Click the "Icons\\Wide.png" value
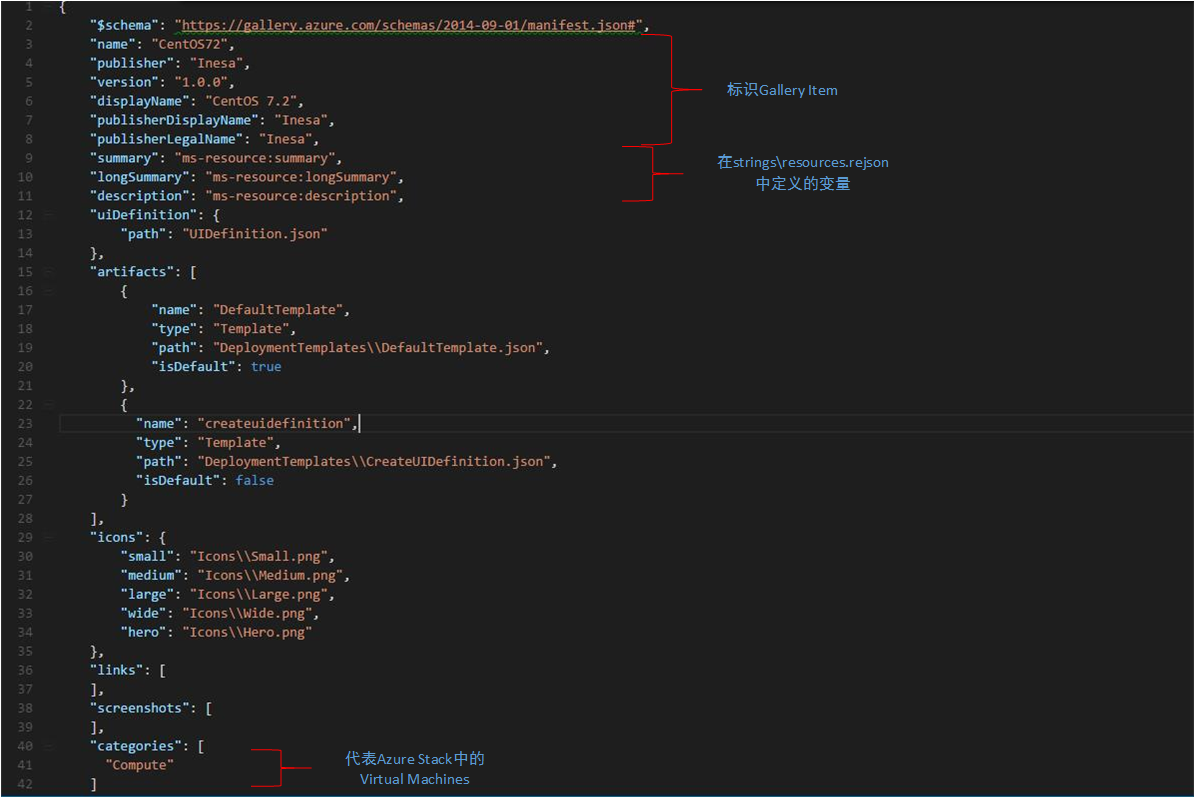Image resolution: width=1195 pixels, height=798 pixels. (247, 614)
